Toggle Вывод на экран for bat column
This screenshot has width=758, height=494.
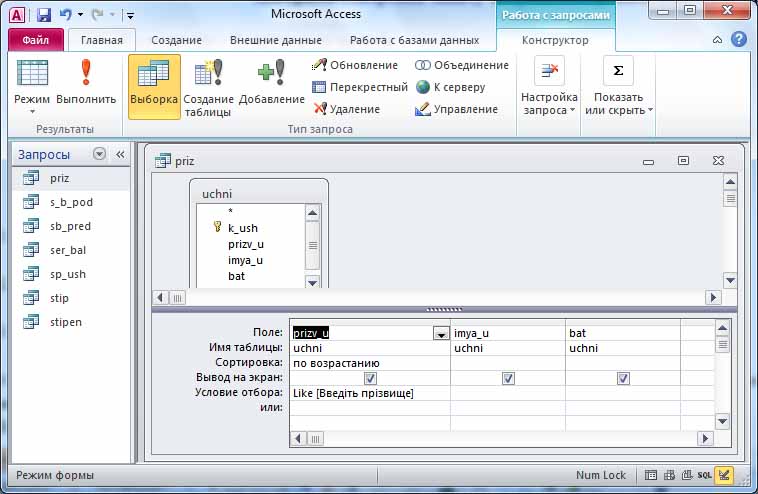click(x=623, y=378)
